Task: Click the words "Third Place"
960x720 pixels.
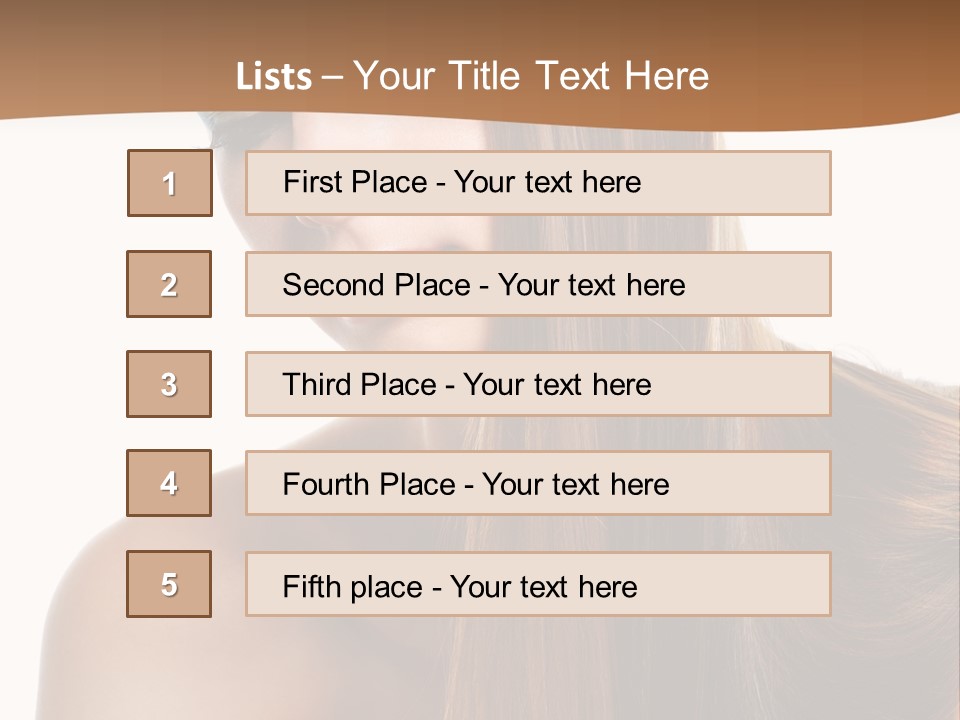Action: pos(360,385)
